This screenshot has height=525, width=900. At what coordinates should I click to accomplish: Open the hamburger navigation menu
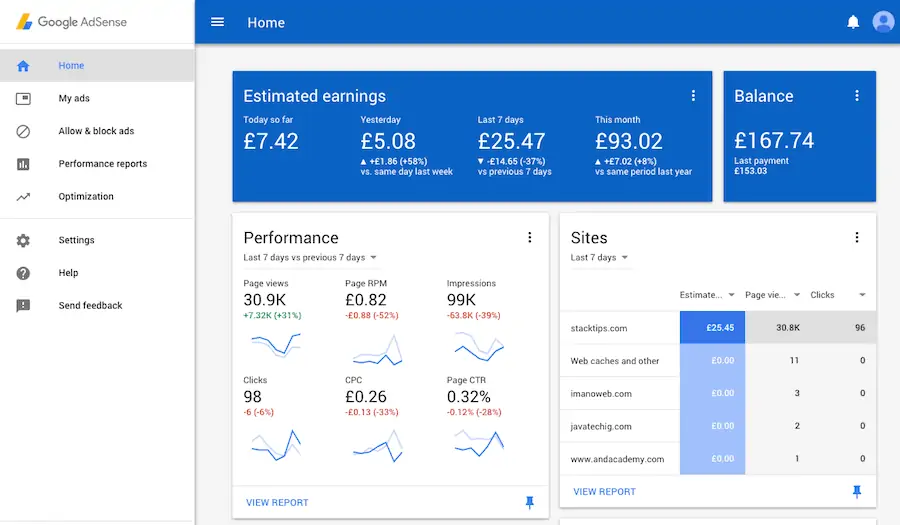click(218, 22)
